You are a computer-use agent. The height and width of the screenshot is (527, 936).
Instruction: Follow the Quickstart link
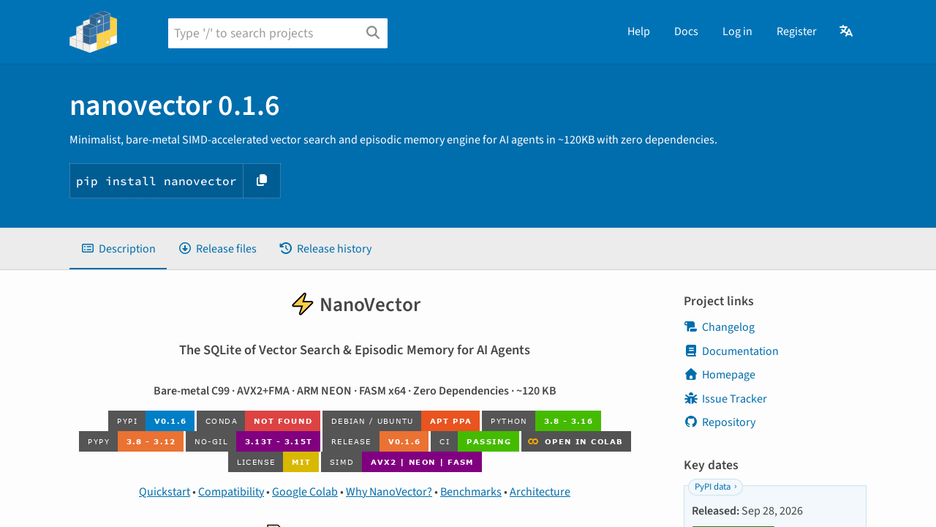pyautogui.click(x=164, y=491)
